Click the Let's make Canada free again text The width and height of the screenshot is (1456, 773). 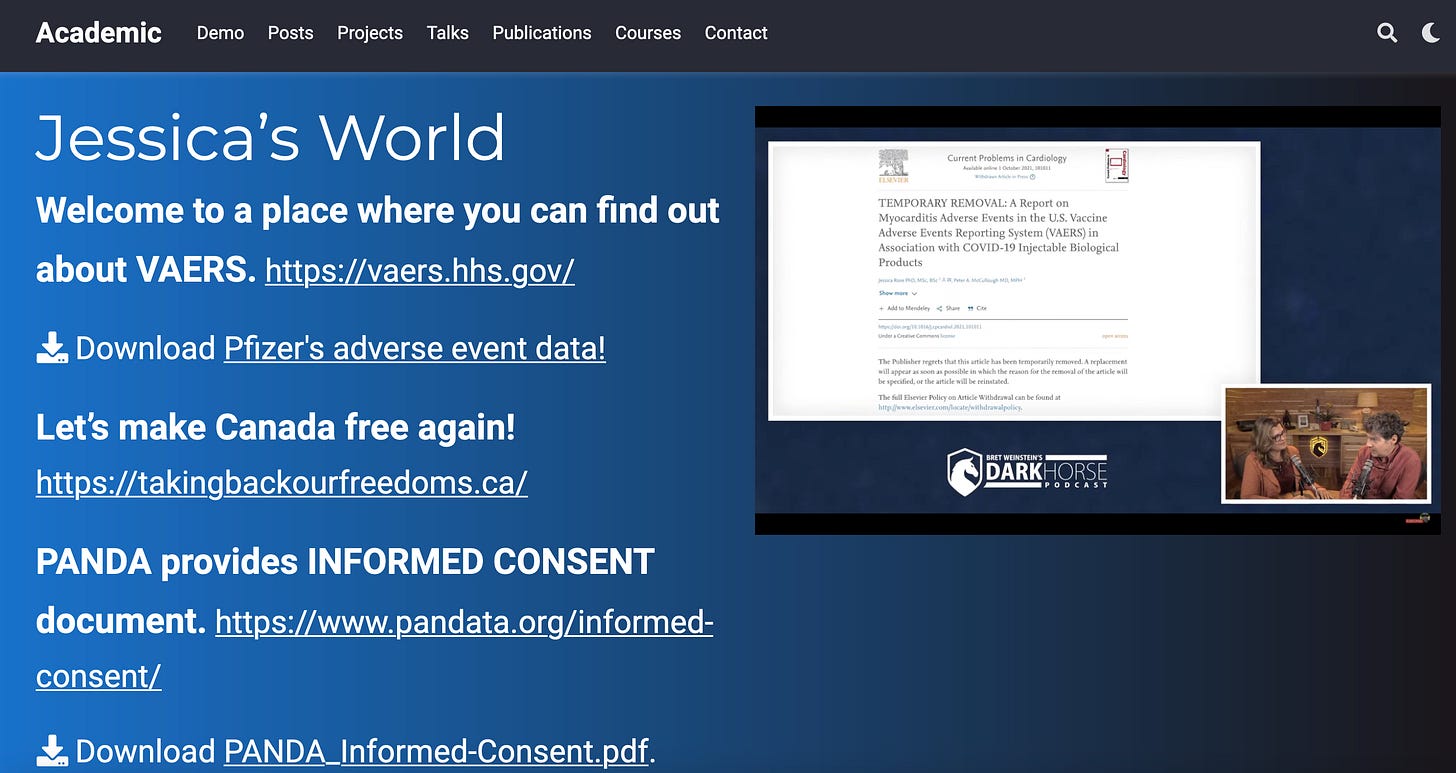[x=276, y=428]
